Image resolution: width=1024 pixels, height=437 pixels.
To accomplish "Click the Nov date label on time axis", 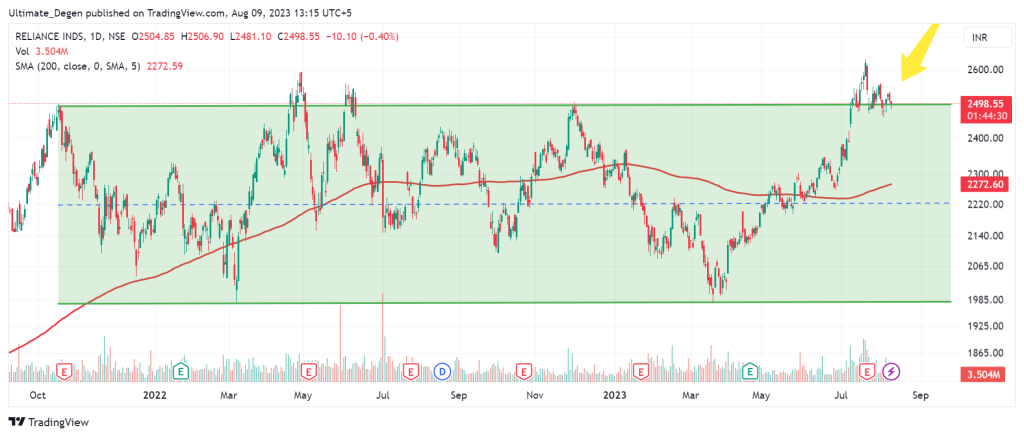I will (x=536, y=395).
